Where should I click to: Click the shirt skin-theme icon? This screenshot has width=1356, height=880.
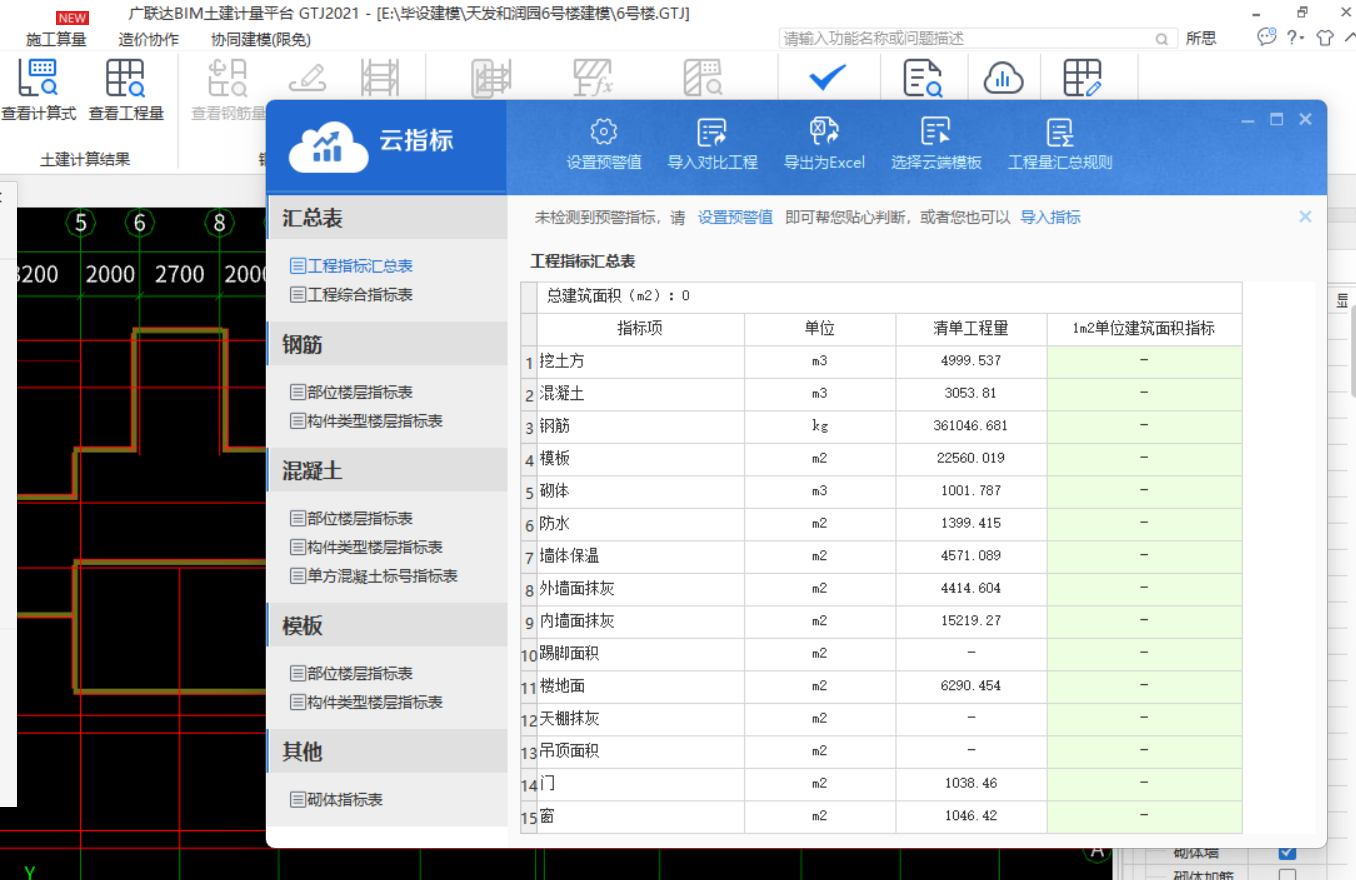[x=1325, y=38]
